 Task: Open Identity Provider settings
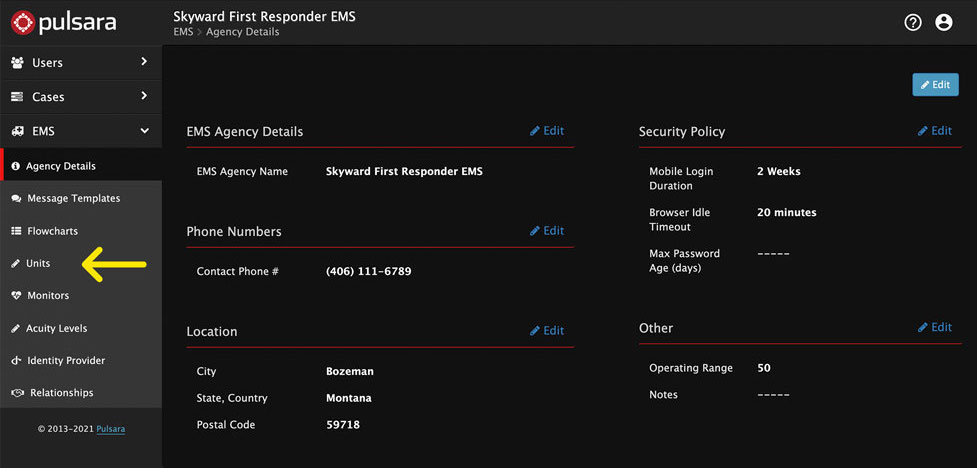tap(65, 360)
